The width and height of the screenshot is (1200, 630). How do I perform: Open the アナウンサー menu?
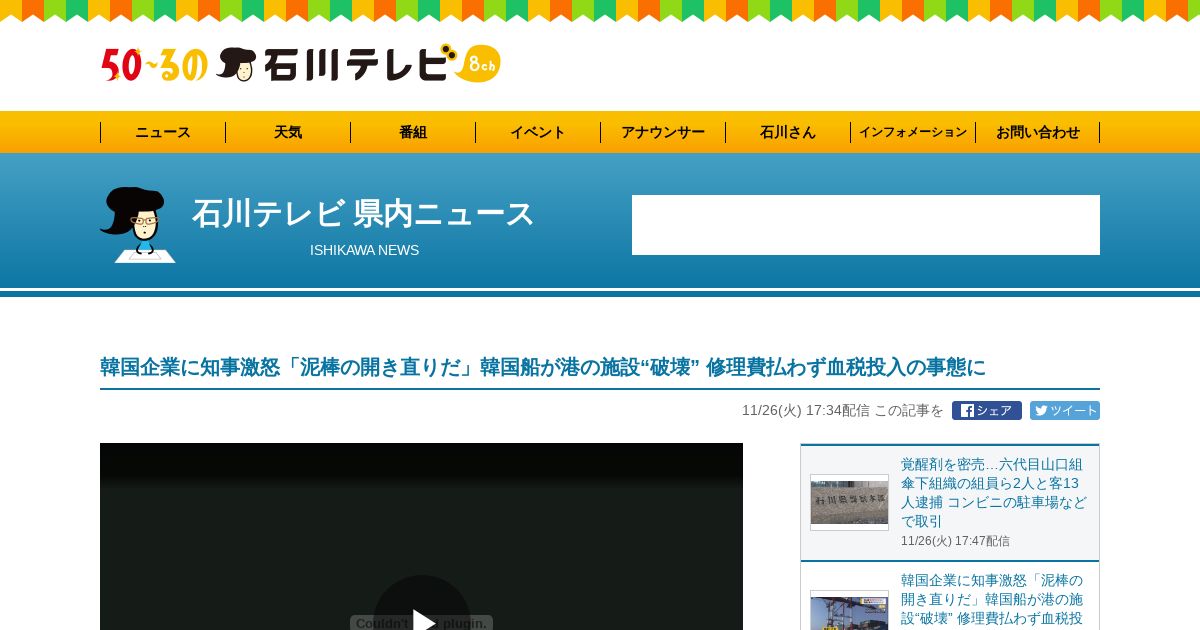pos(663,132)
